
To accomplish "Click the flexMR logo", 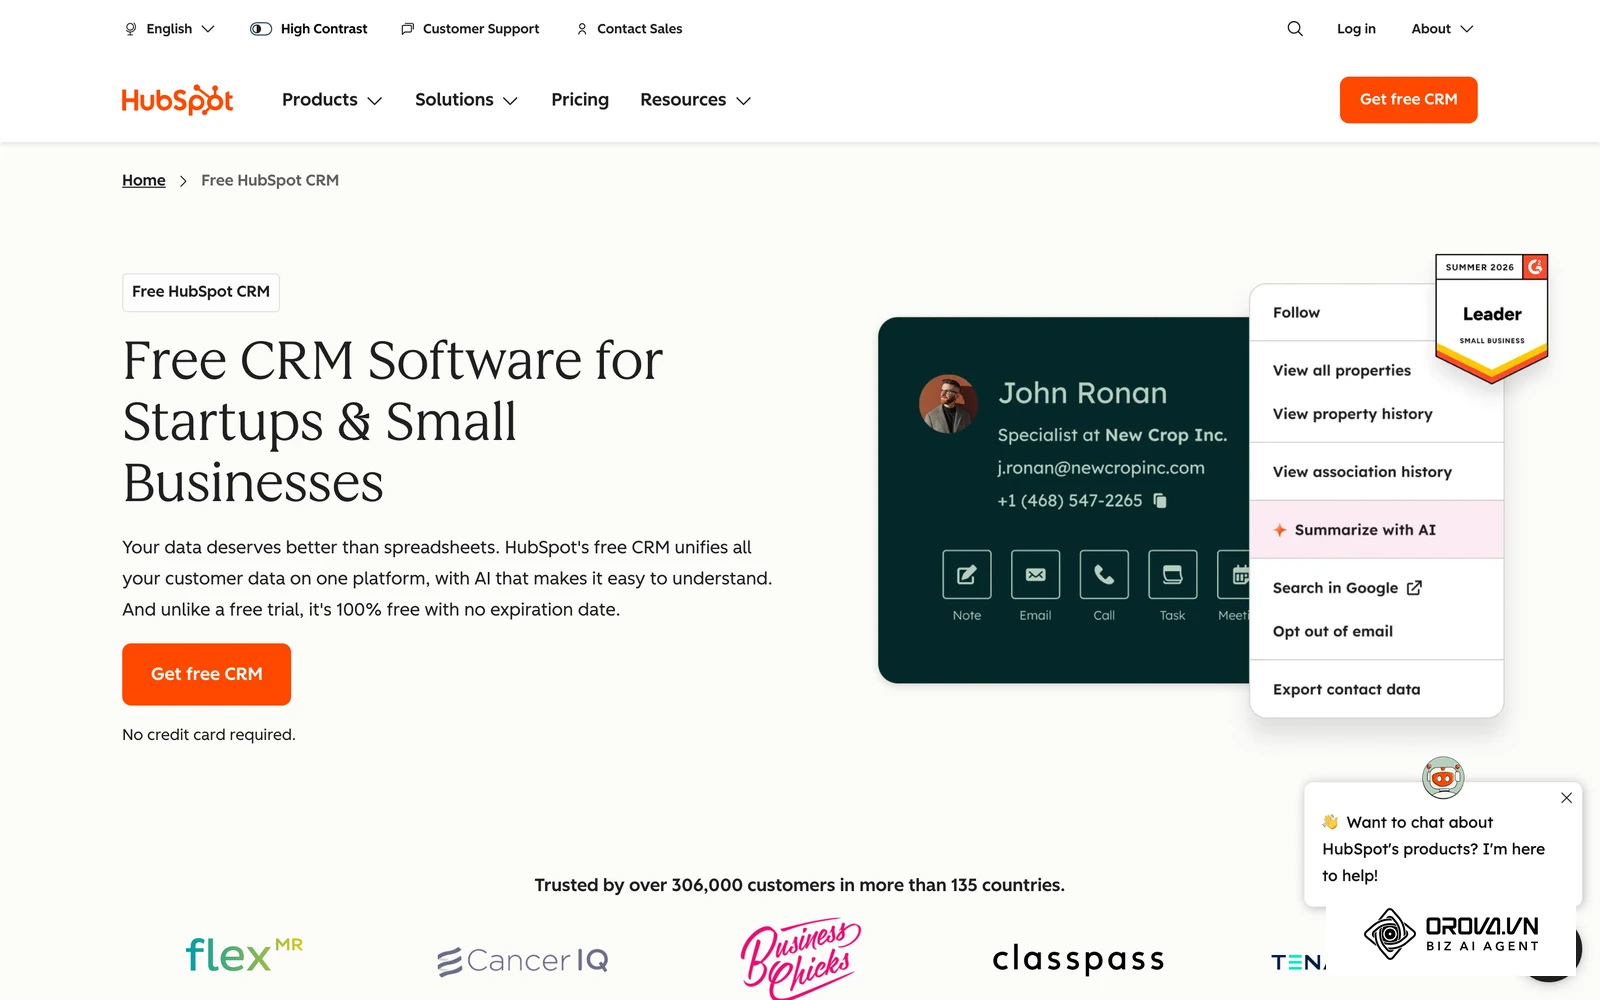I will pos(244,956).
